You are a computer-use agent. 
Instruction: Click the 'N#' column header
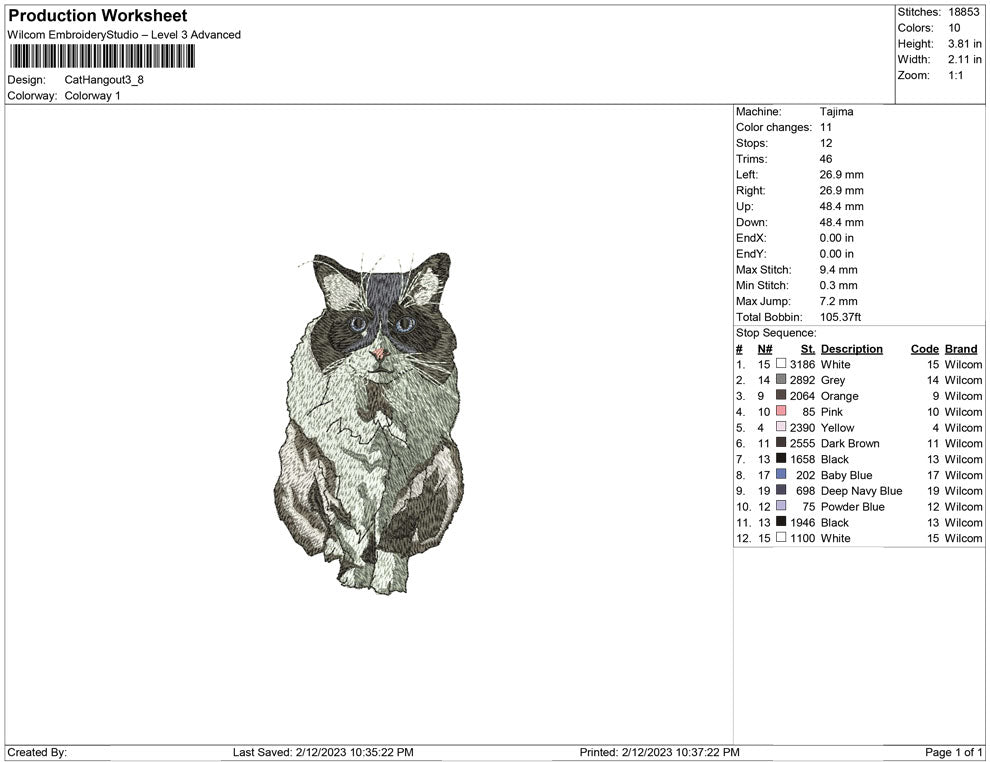click(x=765, y=349)
